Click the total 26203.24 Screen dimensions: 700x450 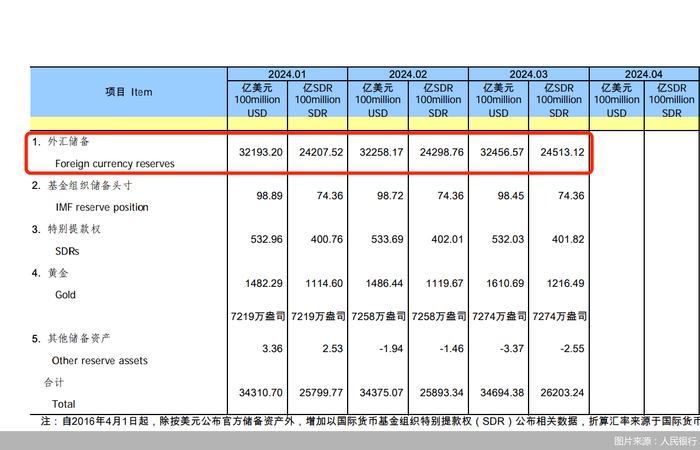pyautogui.click(x=562, y=393)
